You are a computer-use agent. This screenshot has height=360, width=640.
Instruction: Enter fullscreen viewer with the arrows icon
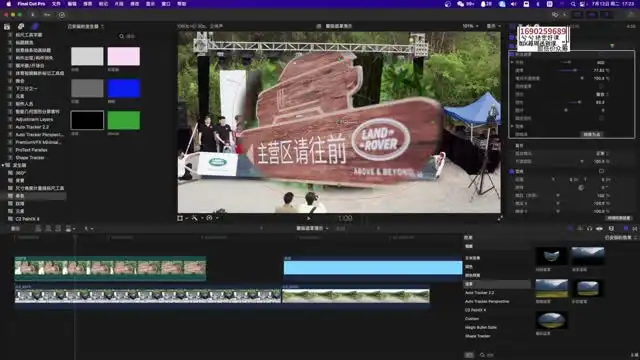coord(500,218)
